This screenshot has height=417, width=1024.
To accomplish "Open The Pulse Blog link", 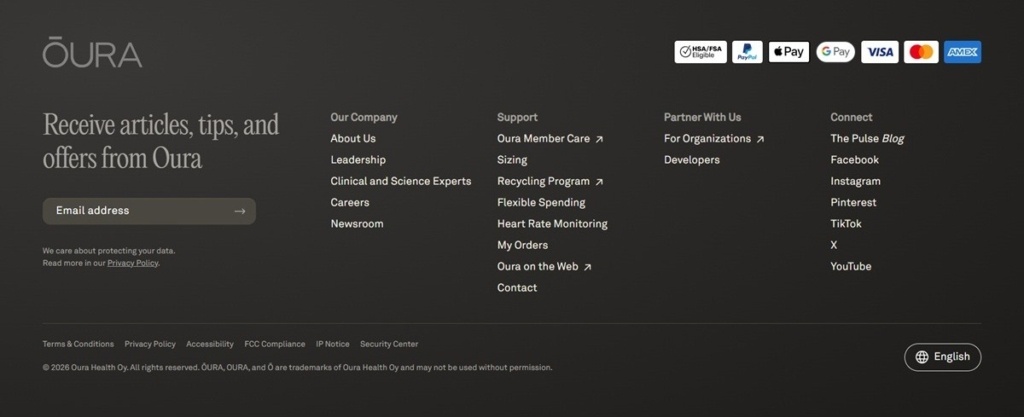I will coord(867,138).
